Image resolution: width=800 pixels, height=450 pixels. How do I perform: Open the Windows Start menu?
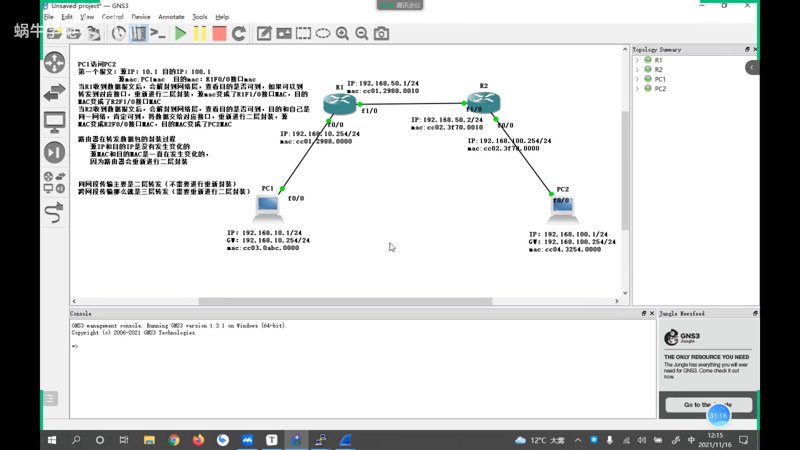(52, 440)
